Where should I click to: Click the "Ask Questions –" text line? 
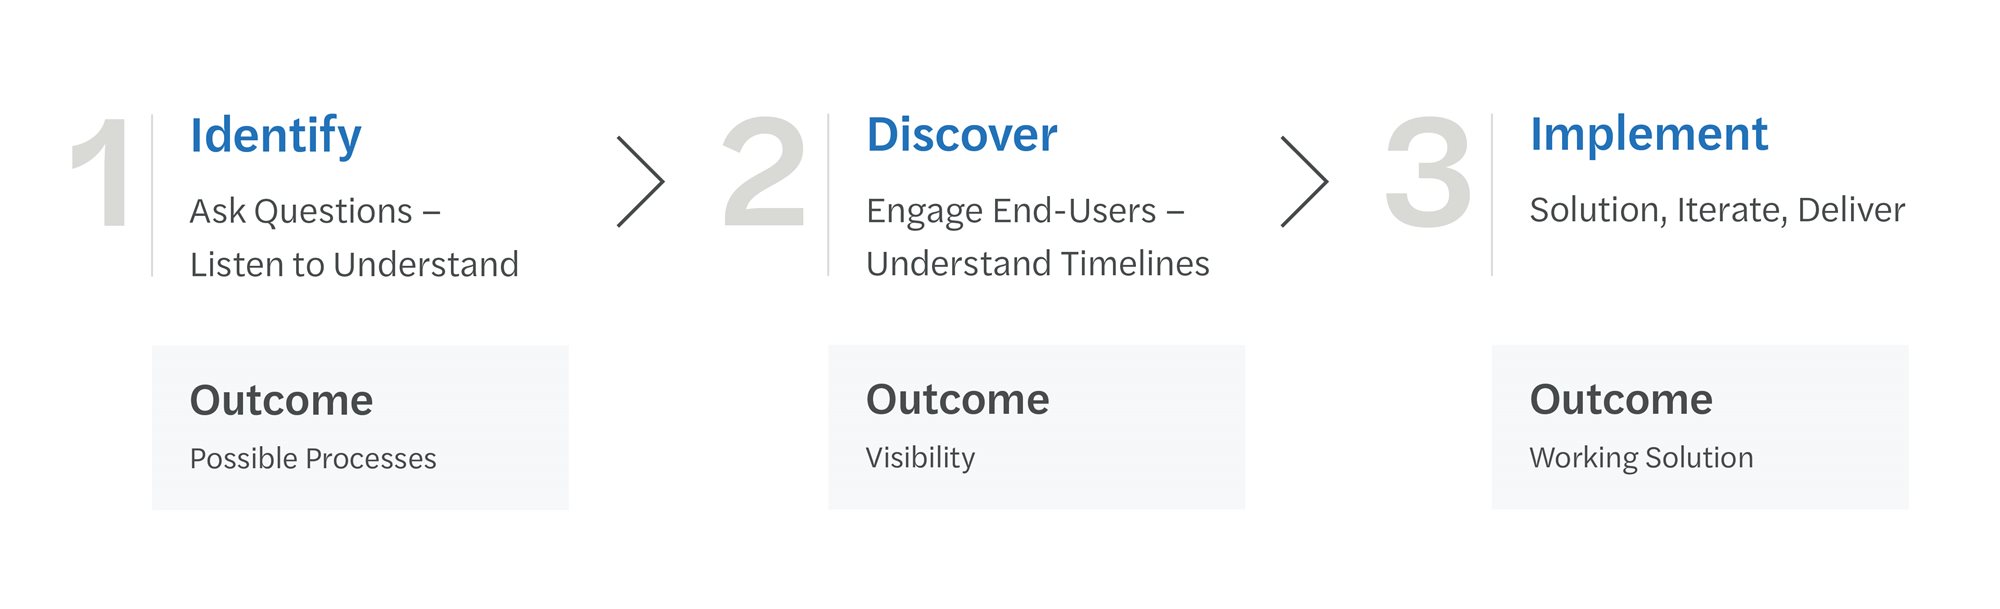pyautogui.click(x=315, y=211)
